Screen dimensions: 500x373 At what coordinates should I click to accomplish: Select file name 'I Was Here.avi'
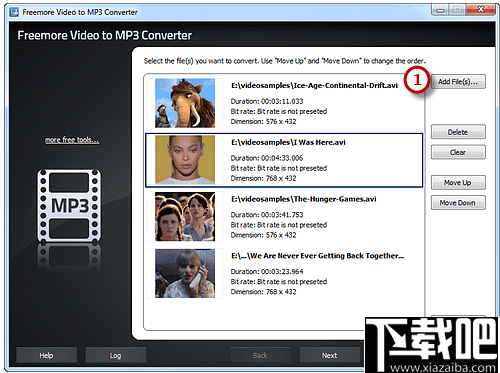coord(288,142)
